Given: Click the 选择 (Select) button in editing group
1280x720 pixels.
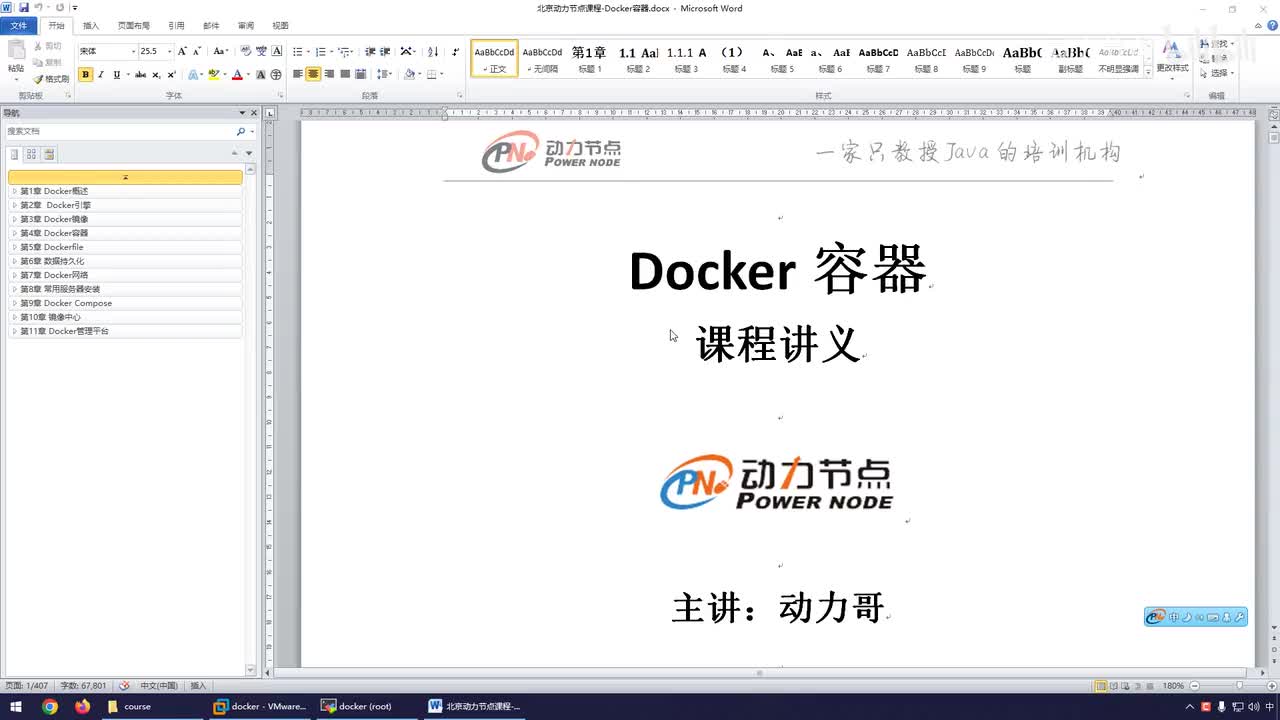Looking at the screenshot, I should (x=1217, y=73).
